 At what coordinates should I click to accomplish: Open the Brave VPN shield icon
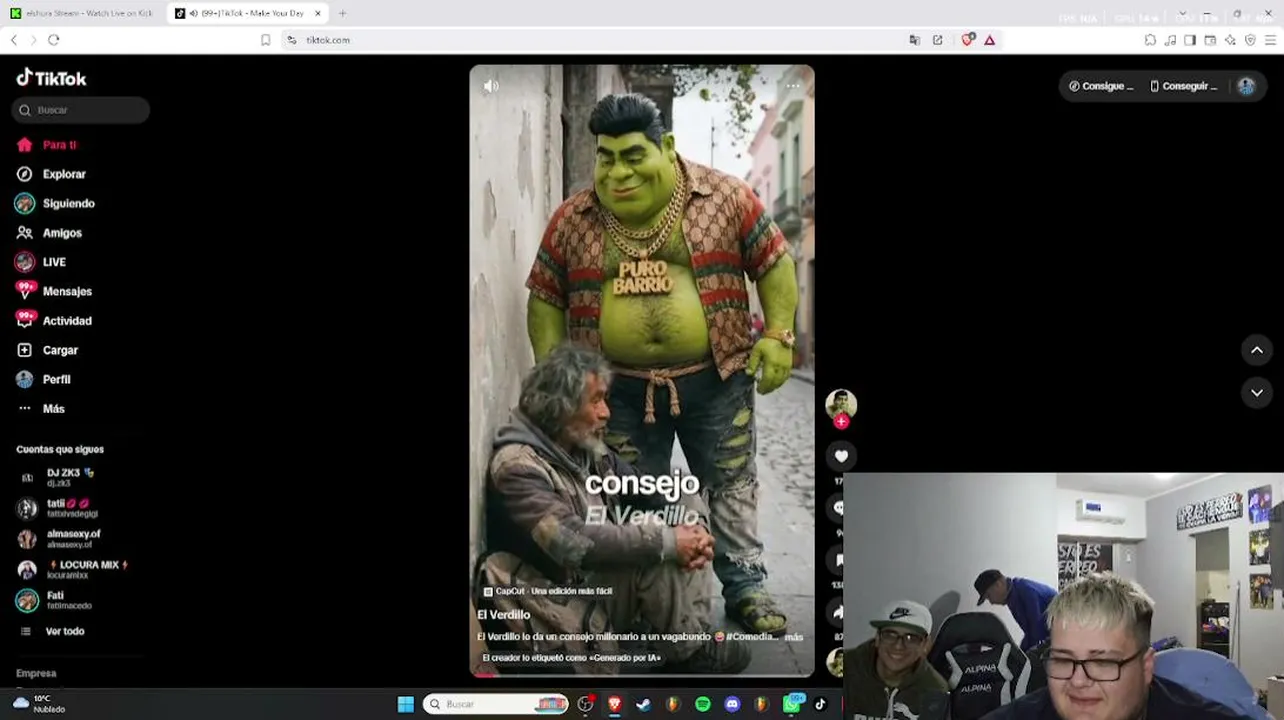(x=1250, y=40)
